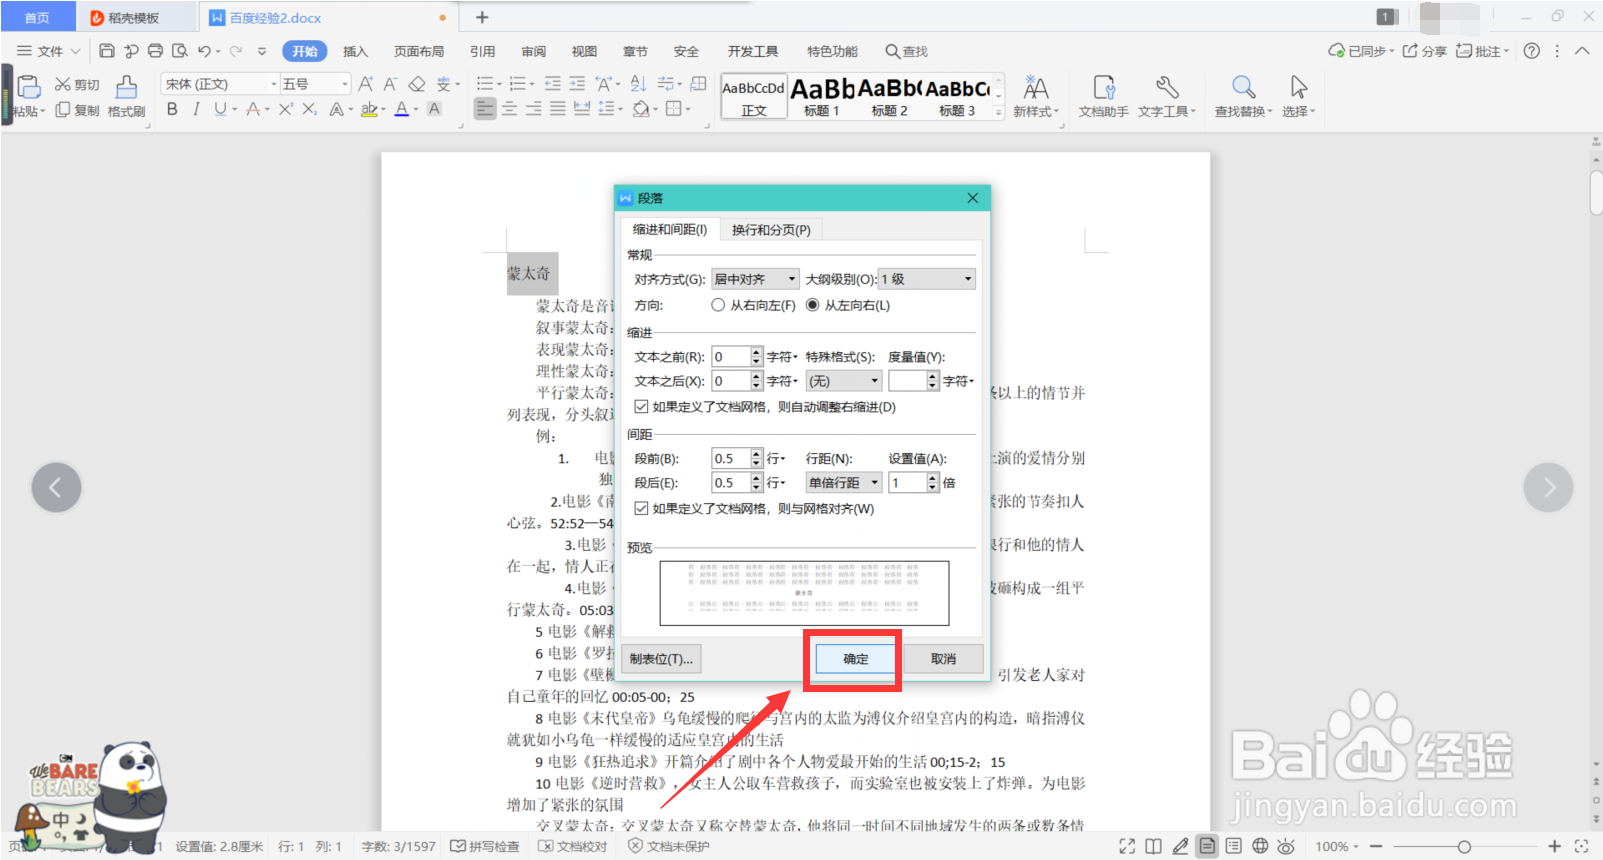1603x860 pixels.
Task: Toggle align to grid checkbox
Action: 641,509
